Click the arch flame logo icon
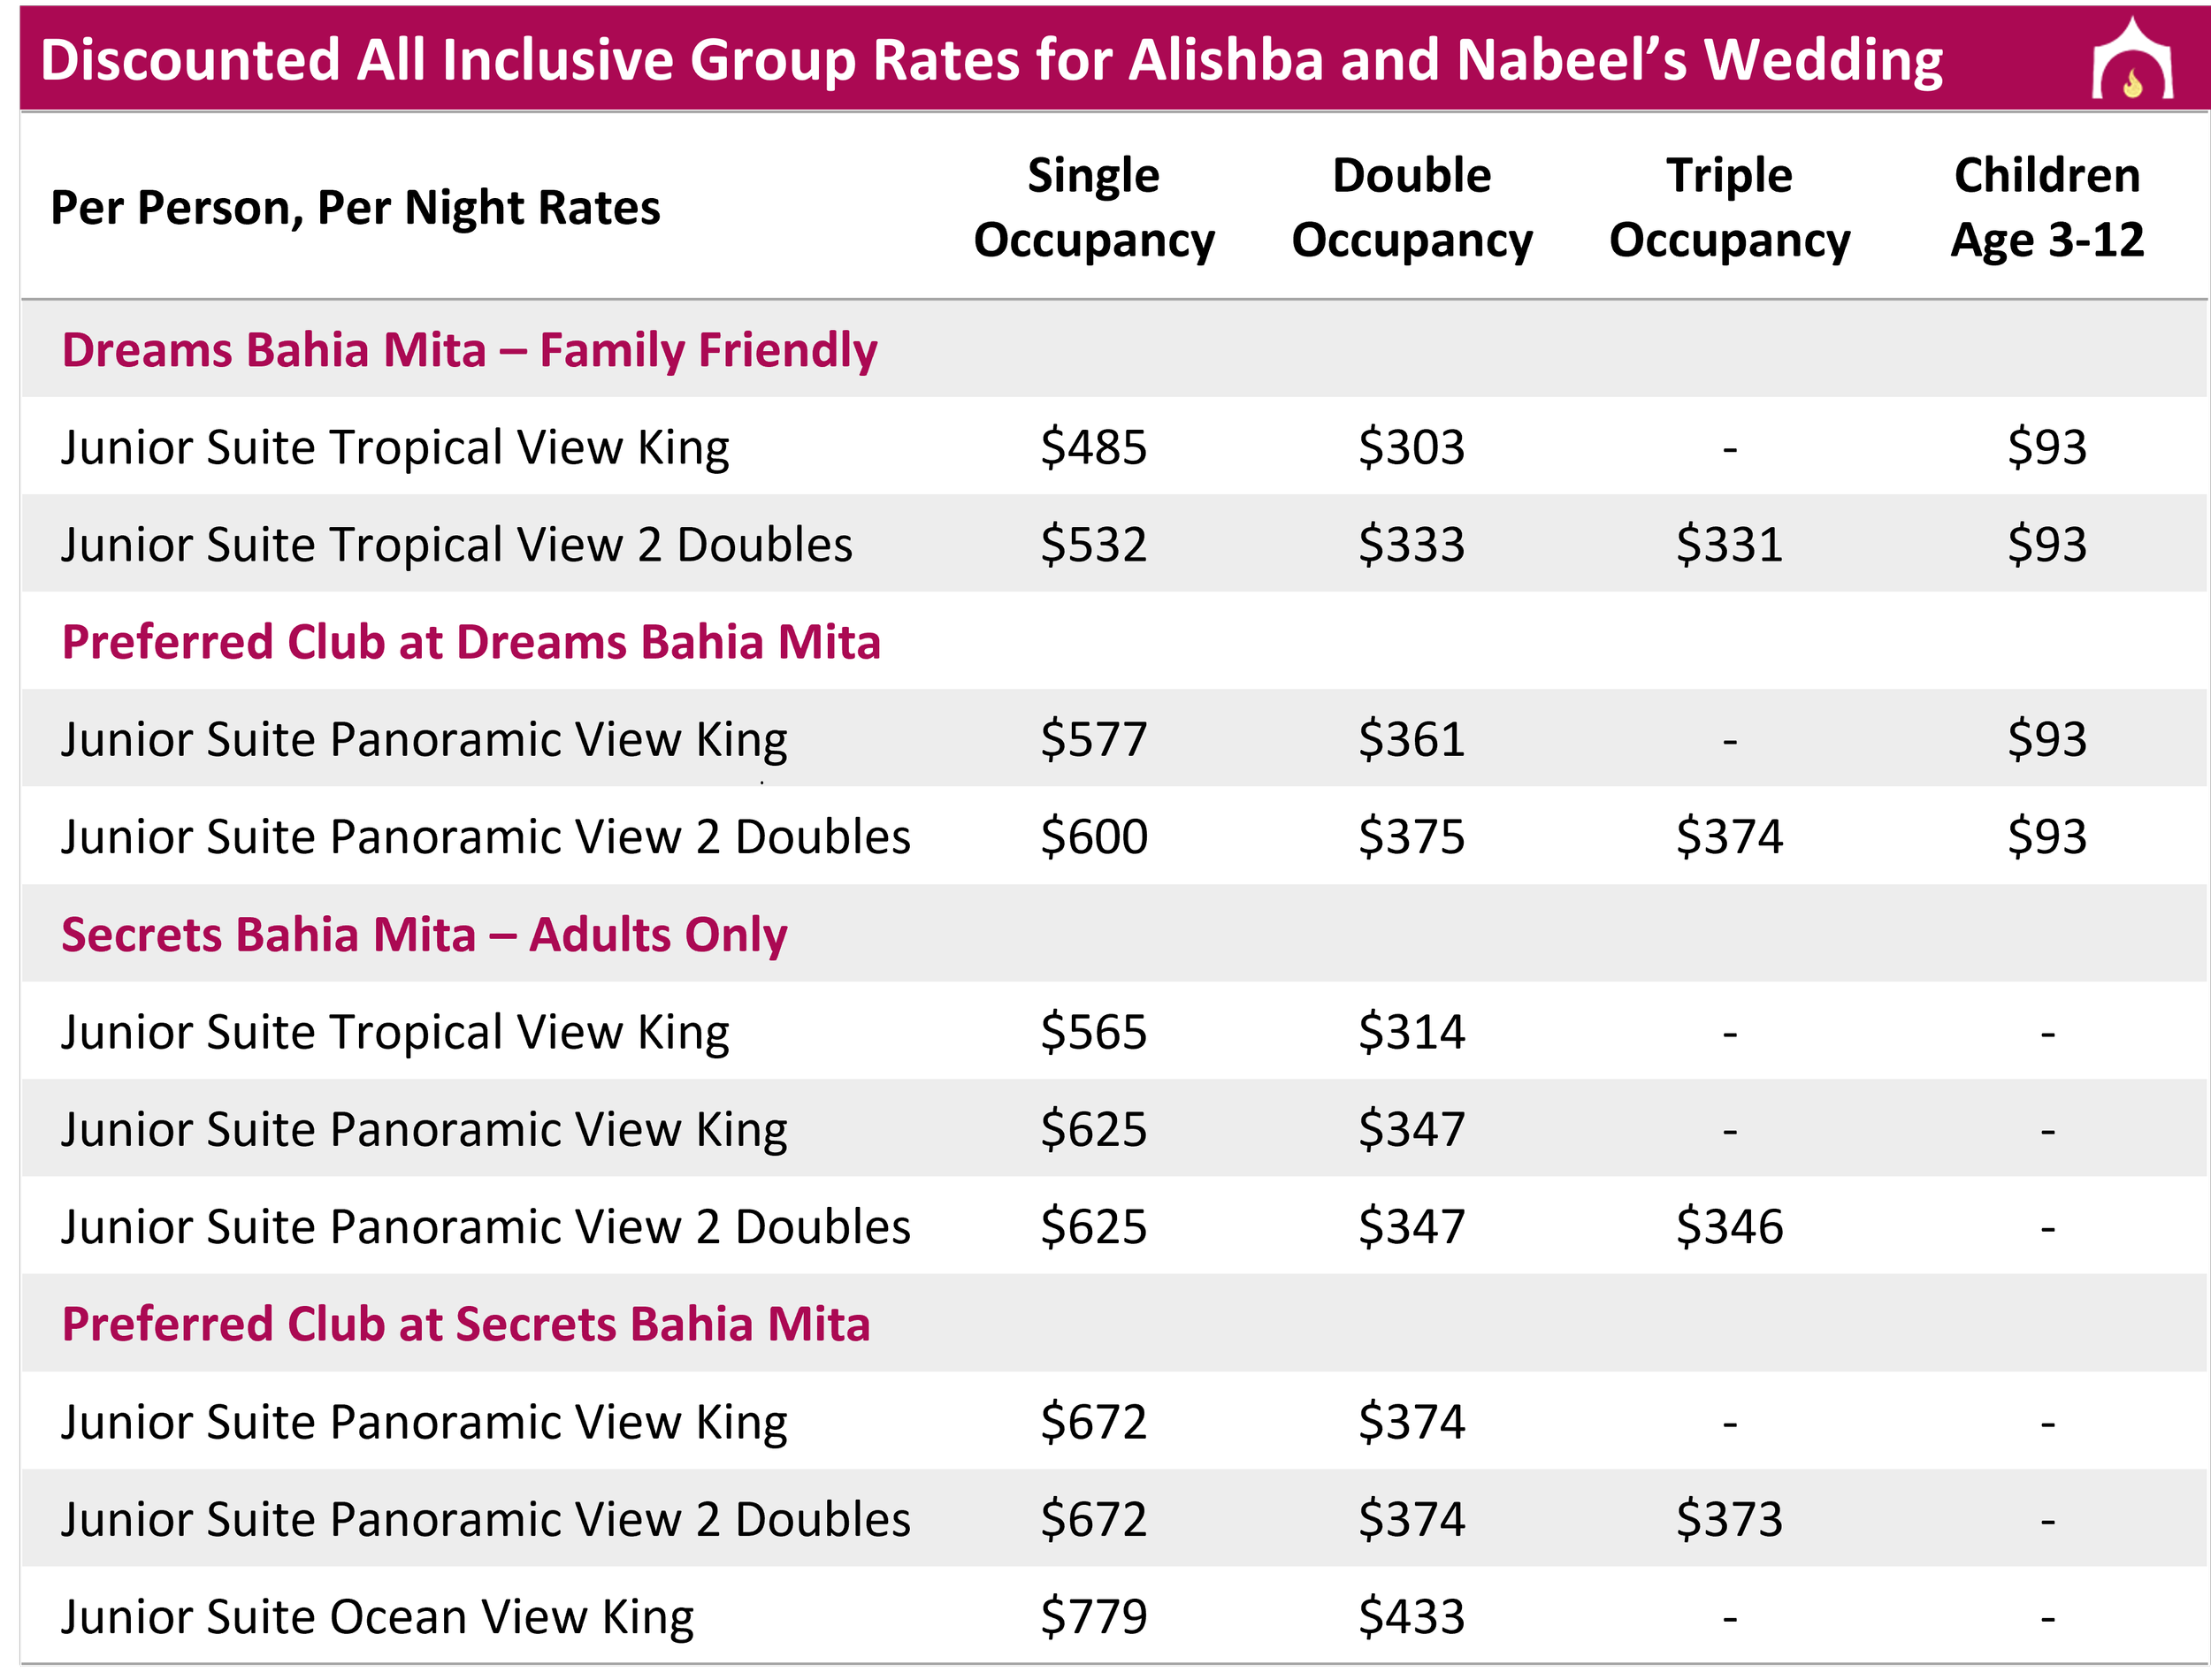The image size is (2211, 1680). coord(2132,58)
